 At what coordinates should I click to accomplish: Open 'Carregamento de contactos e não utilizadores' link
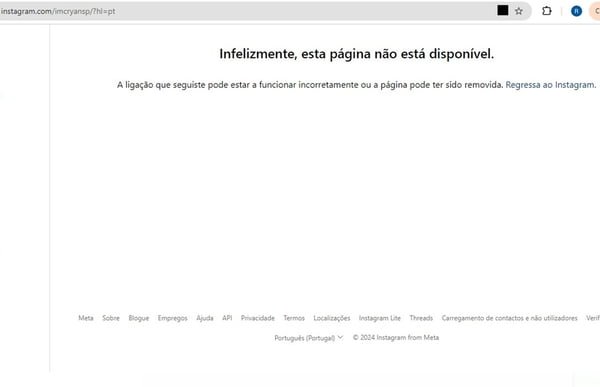click(x=509, y=318)
